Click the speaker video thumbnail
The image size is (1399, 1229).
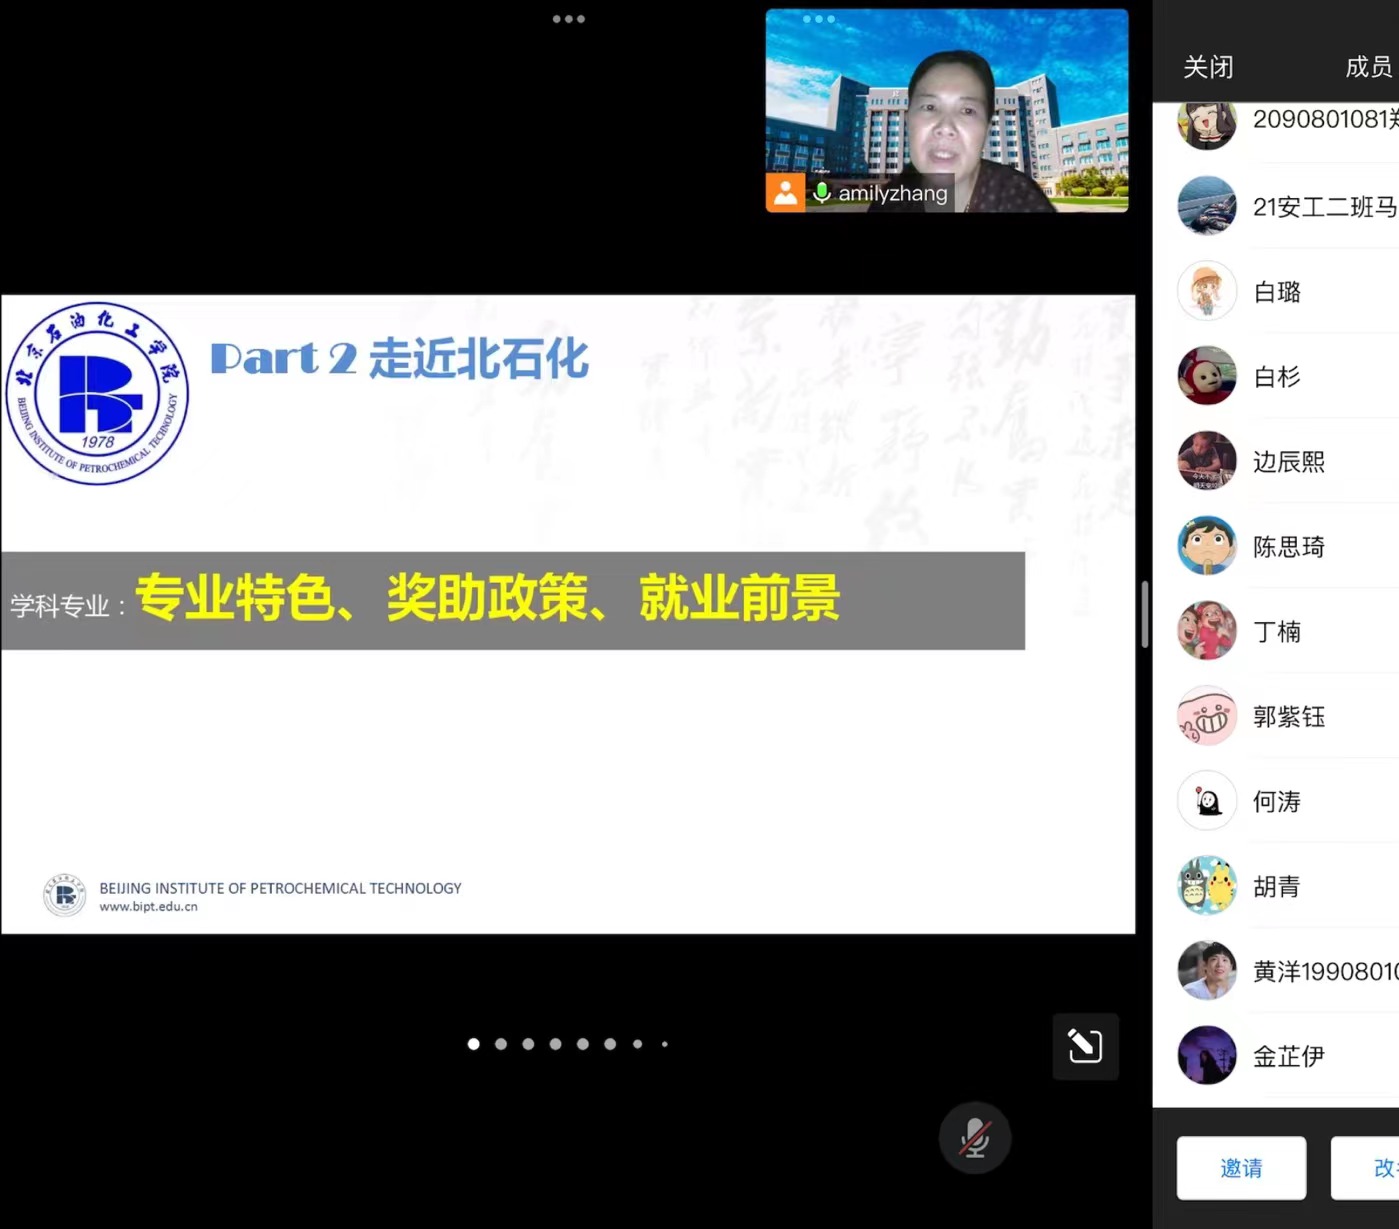pos(946,110)
